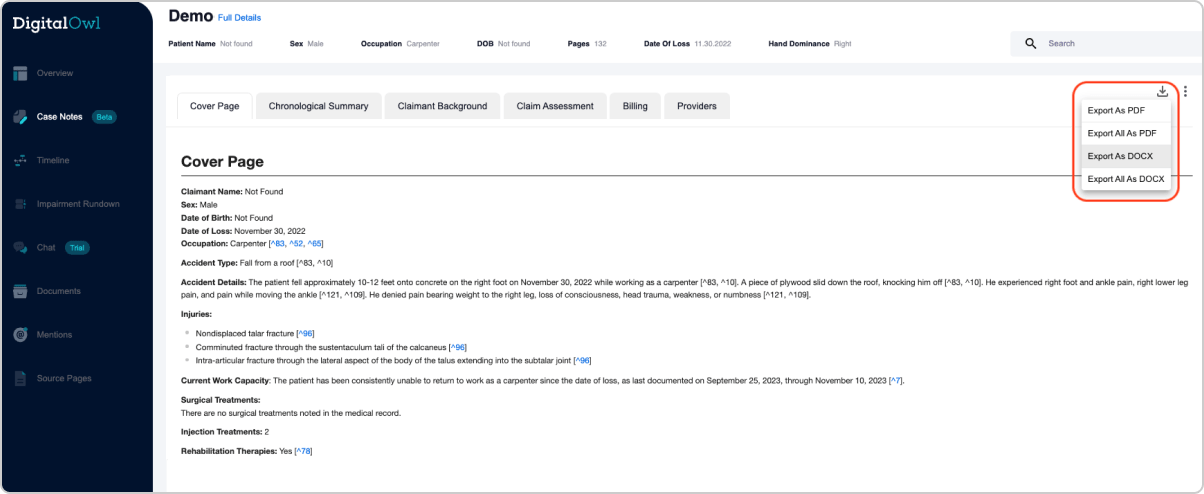Click the Overview sidebar icon
1204x494 pixels.
click(20, 73)
